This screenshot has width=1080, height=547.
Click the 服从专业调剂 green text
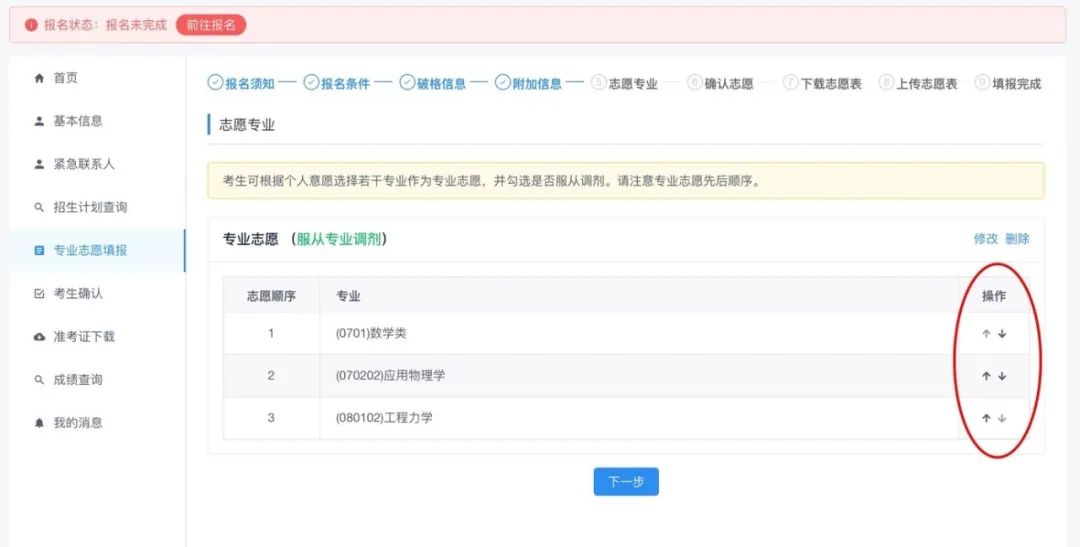point(338,239)
